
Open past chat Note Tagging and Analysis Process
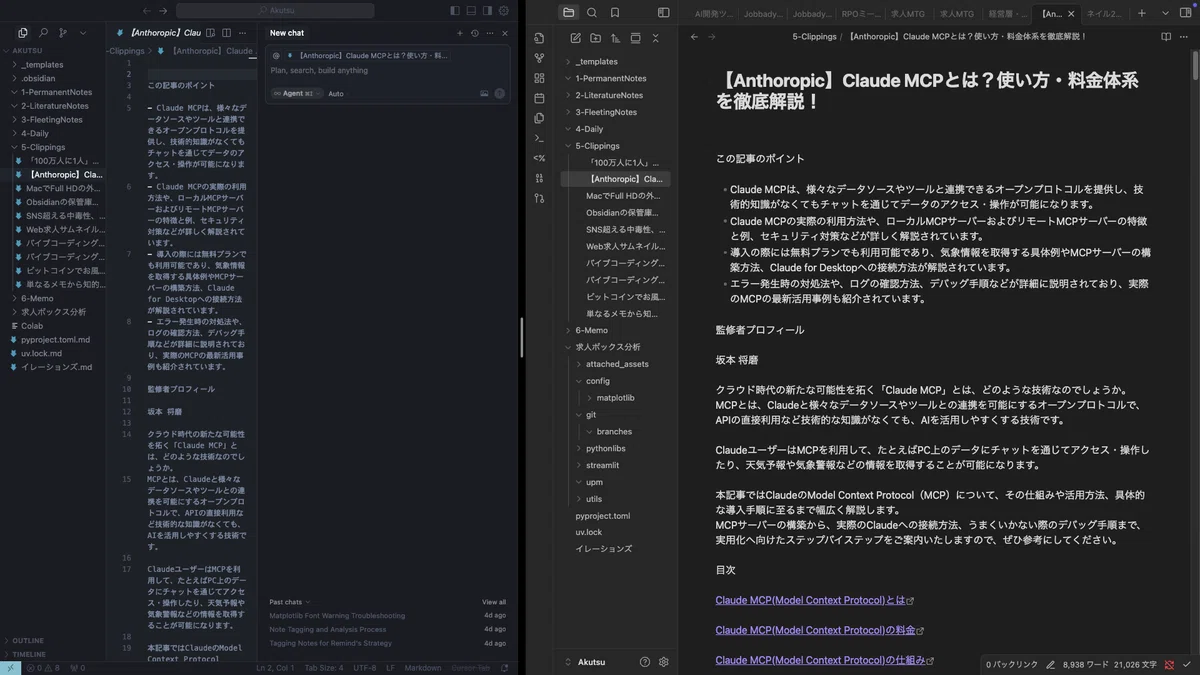[328, 629]
